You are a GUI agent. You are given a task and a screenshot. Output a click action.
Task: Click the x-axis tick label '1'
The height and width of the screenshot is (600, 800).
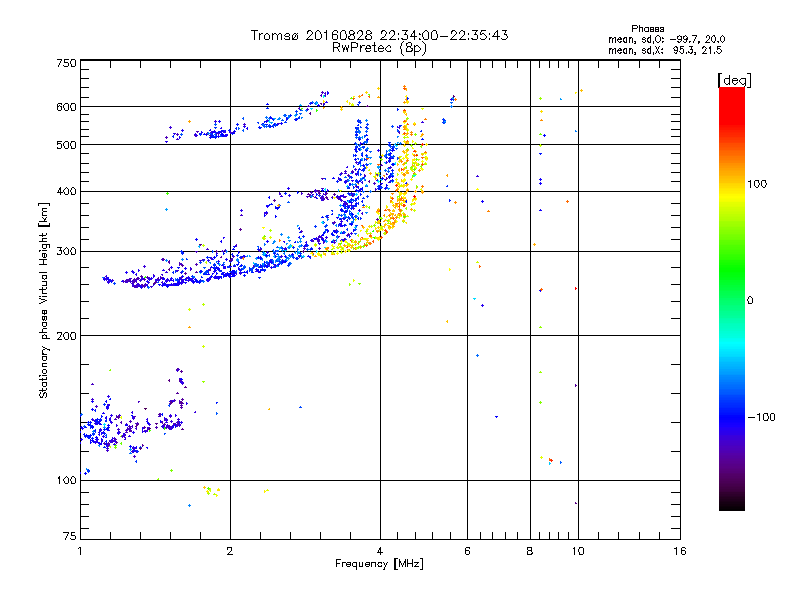point(80,551)
